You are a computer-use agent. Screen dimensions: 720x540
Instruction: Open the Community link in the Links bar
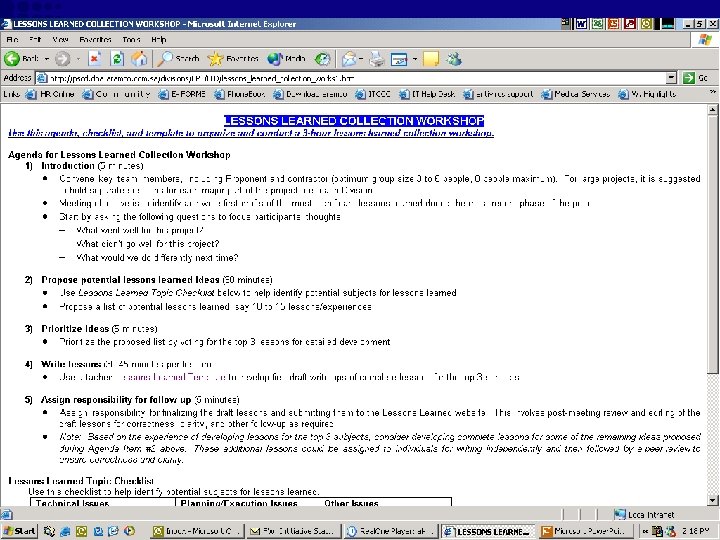(x=116, y=94)
